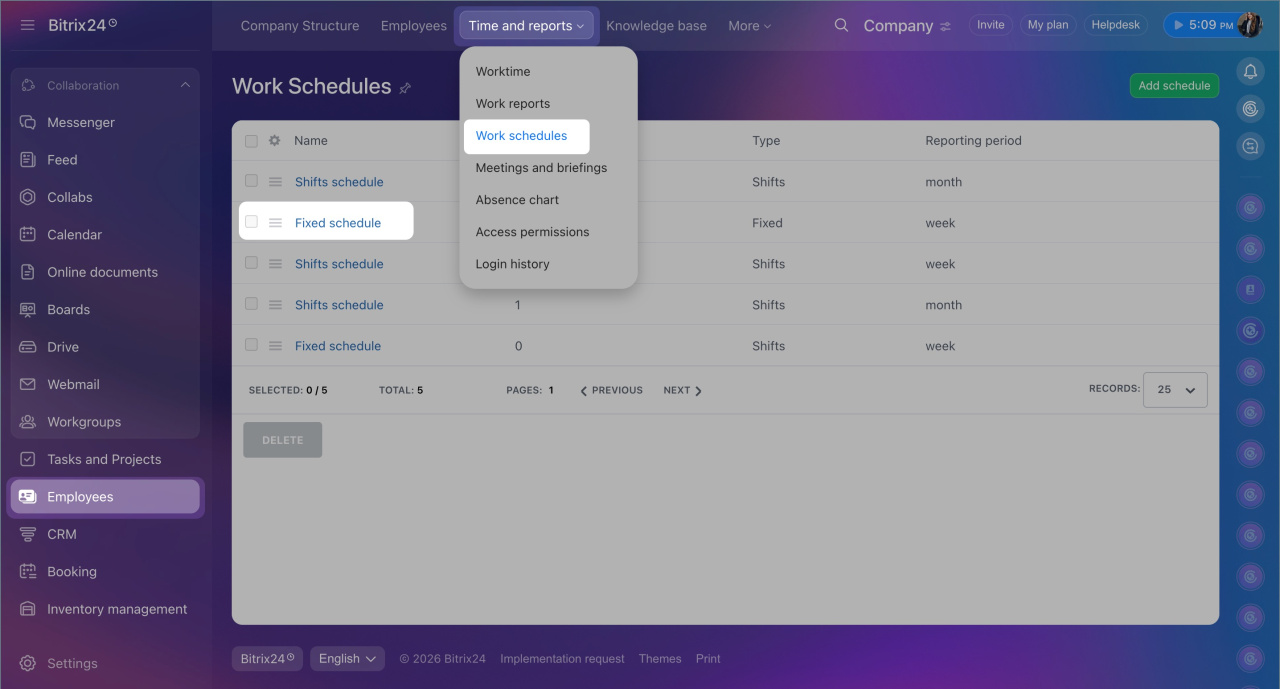Open table settings gear icon
Viewport: 1280px width, 689px height.
click(x=275, y=141)
